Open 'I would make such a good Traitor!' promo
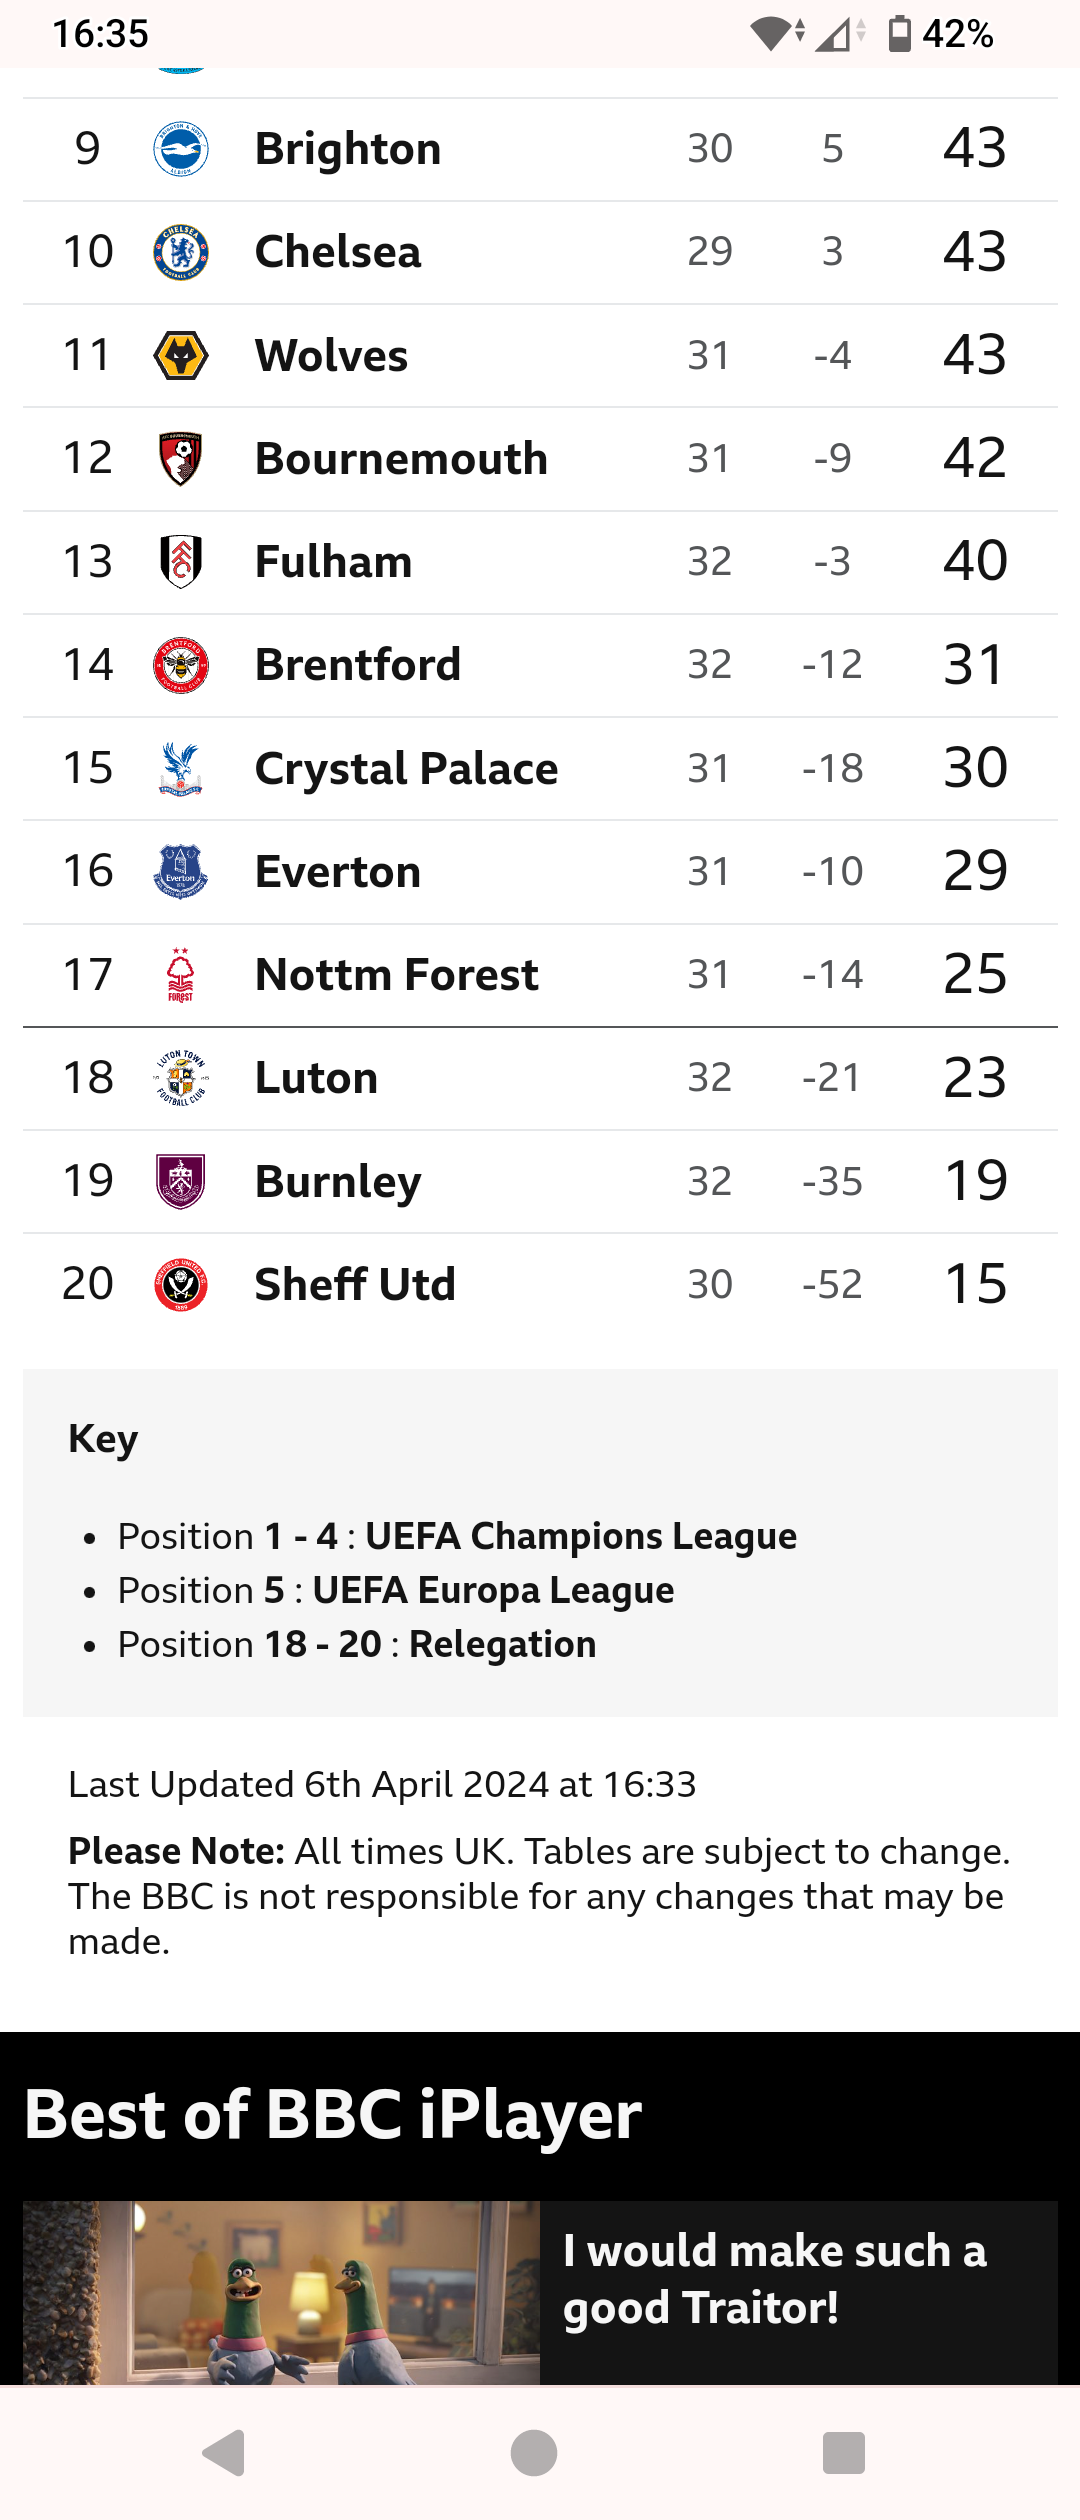The height and width of the screenshot is (2520, 1080). pyautogui.click(x=775, y=2280)
